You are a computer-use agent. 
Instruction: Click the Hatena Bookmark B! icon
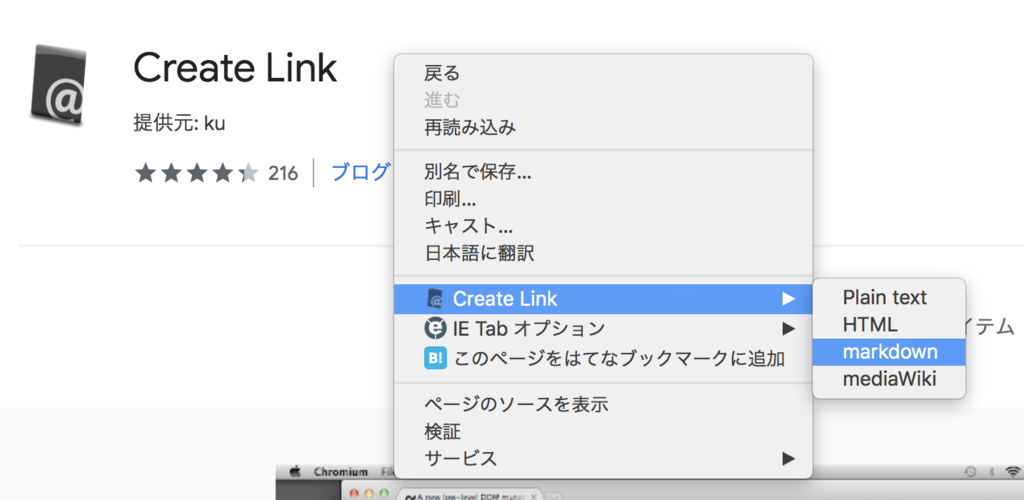435,358
